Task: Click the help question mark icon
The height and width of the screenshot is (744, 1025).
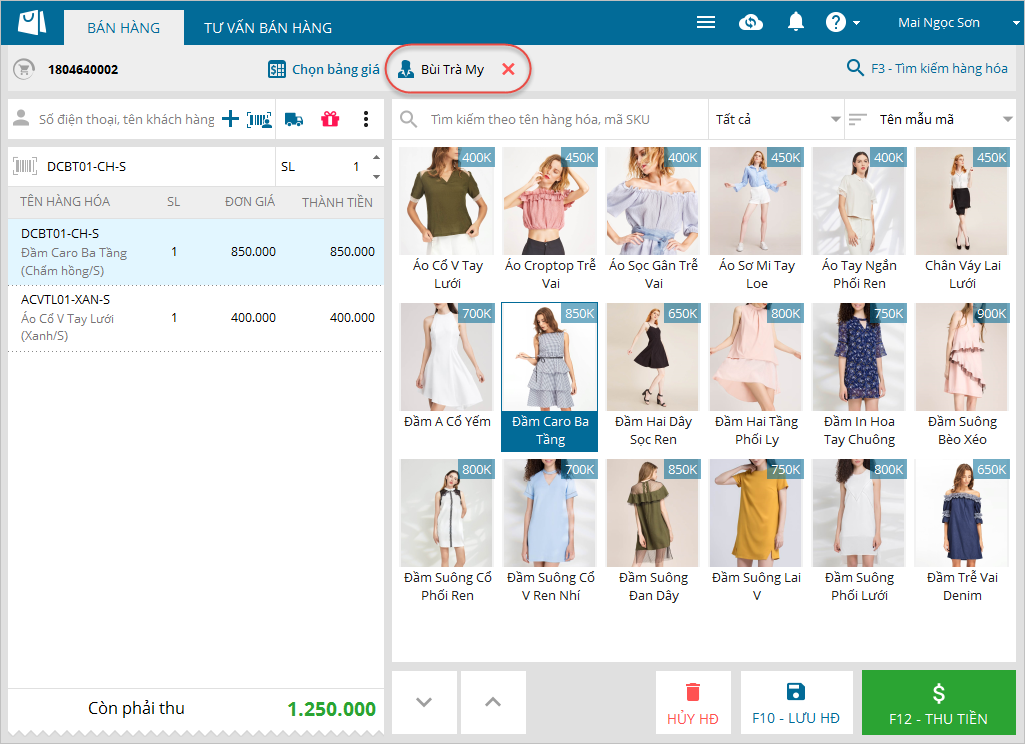Action: pyautogui.click(x=836, y=22)
